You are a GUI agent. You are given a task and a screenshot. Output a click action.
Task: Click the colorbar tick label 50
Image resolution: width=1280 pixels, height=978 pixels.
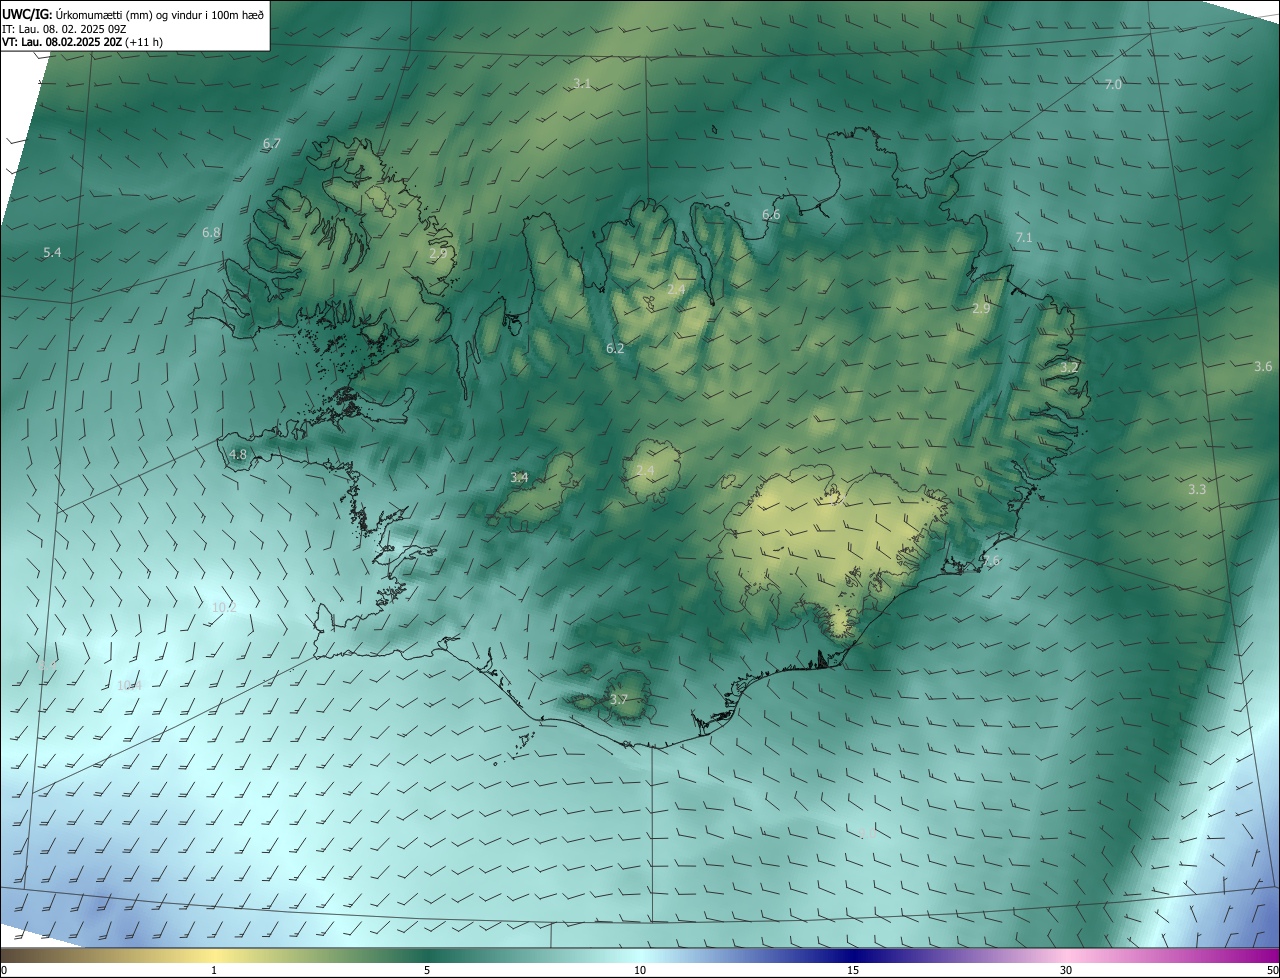click(x=1271, y=970)
